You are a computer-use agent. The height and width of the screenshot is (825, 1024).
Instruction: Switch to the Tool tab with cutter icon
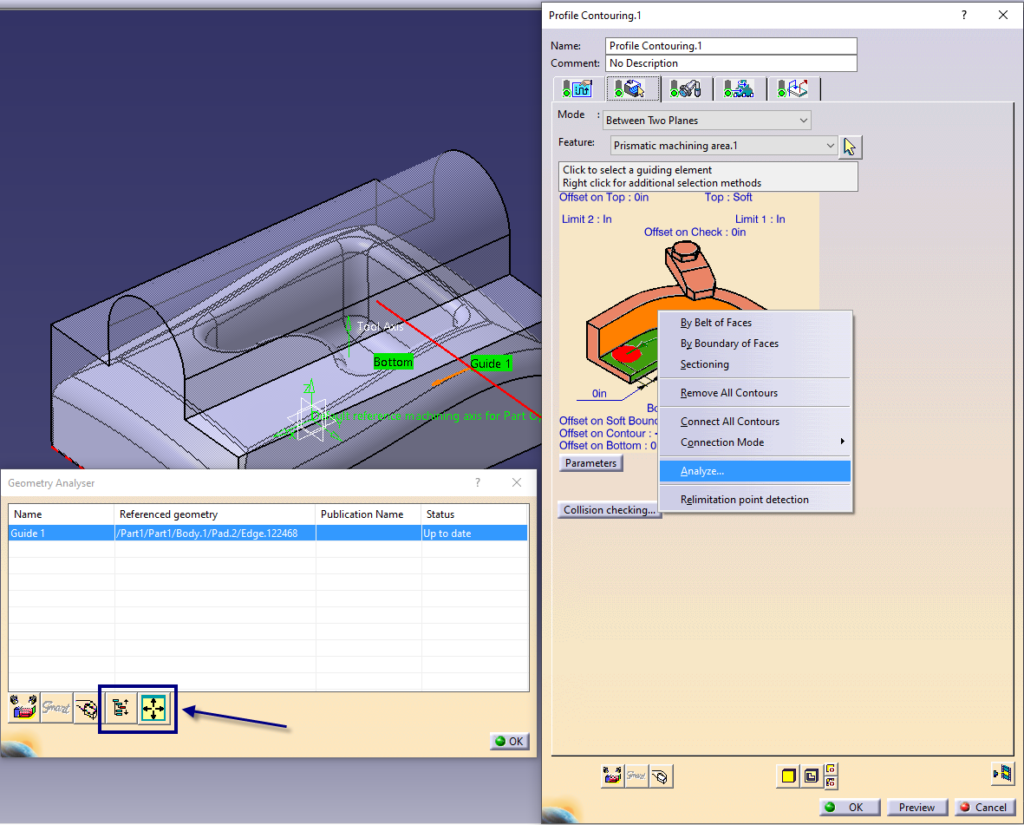tap(686, 88)
